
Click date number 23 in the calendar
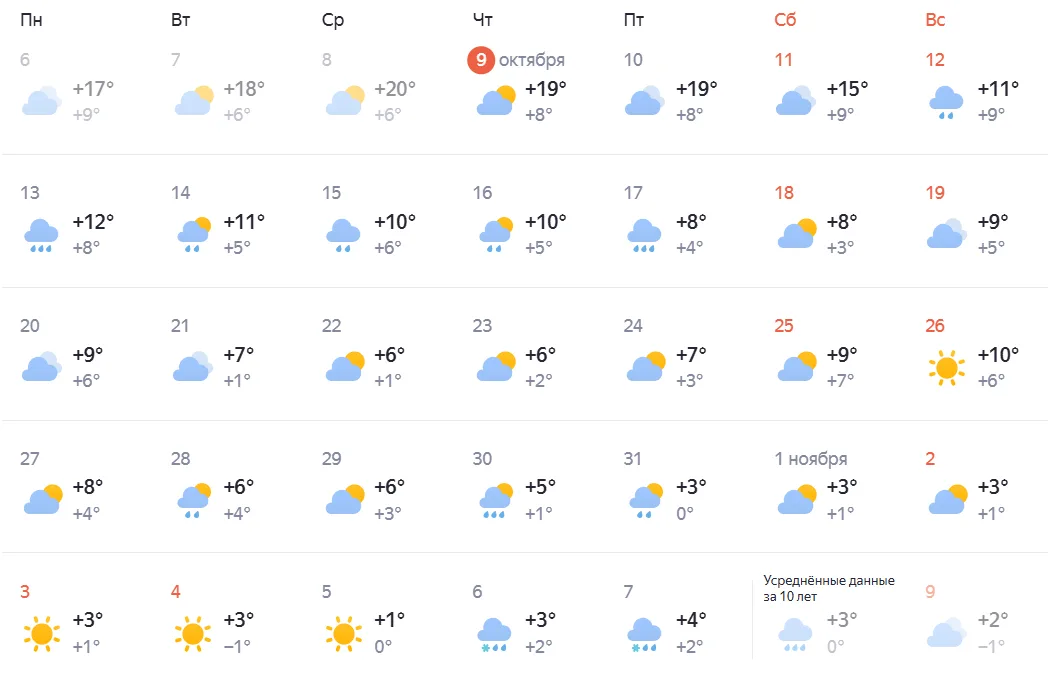[483, 326]
